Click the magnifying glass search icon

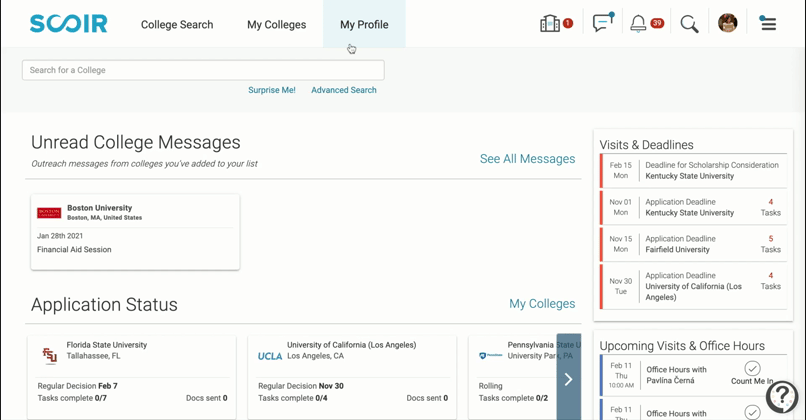(x=689, y=24)
